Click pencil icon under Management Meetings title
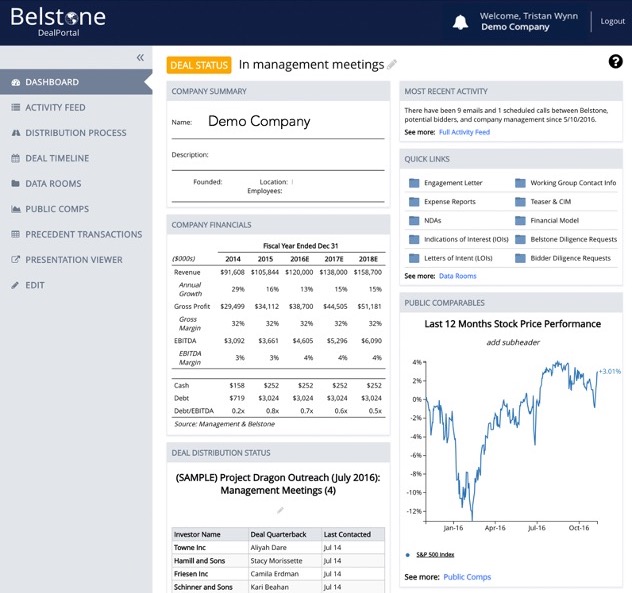 (280, 510)
